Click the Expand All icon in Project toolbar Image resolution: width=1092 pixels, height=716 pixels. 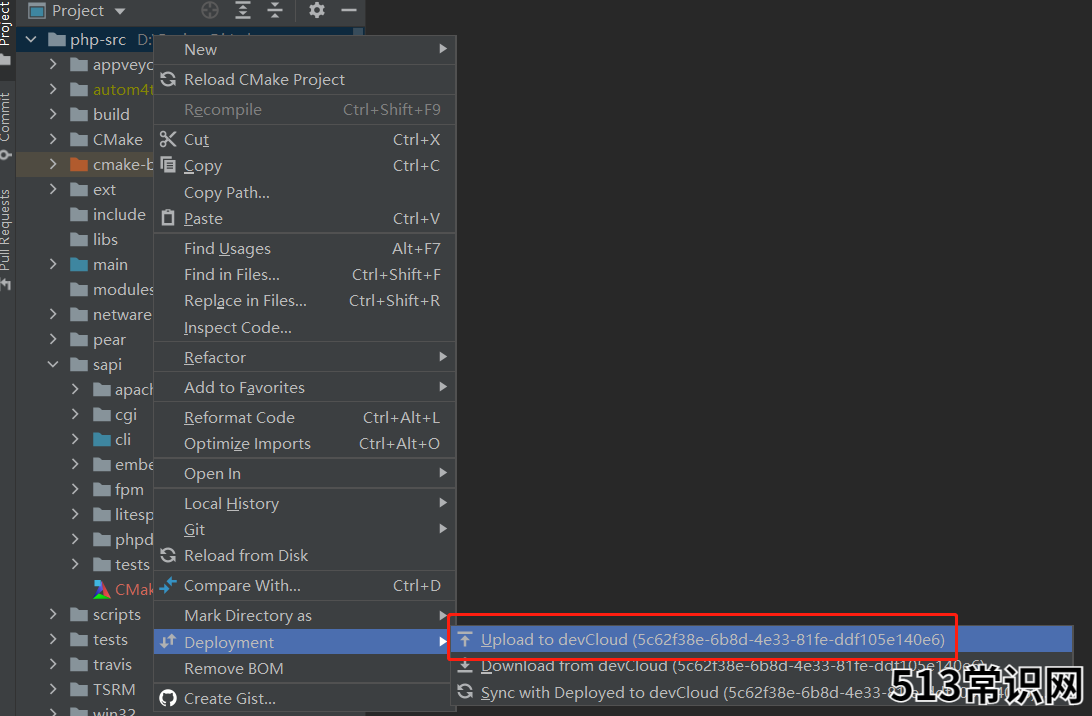[x=243, y=10]
